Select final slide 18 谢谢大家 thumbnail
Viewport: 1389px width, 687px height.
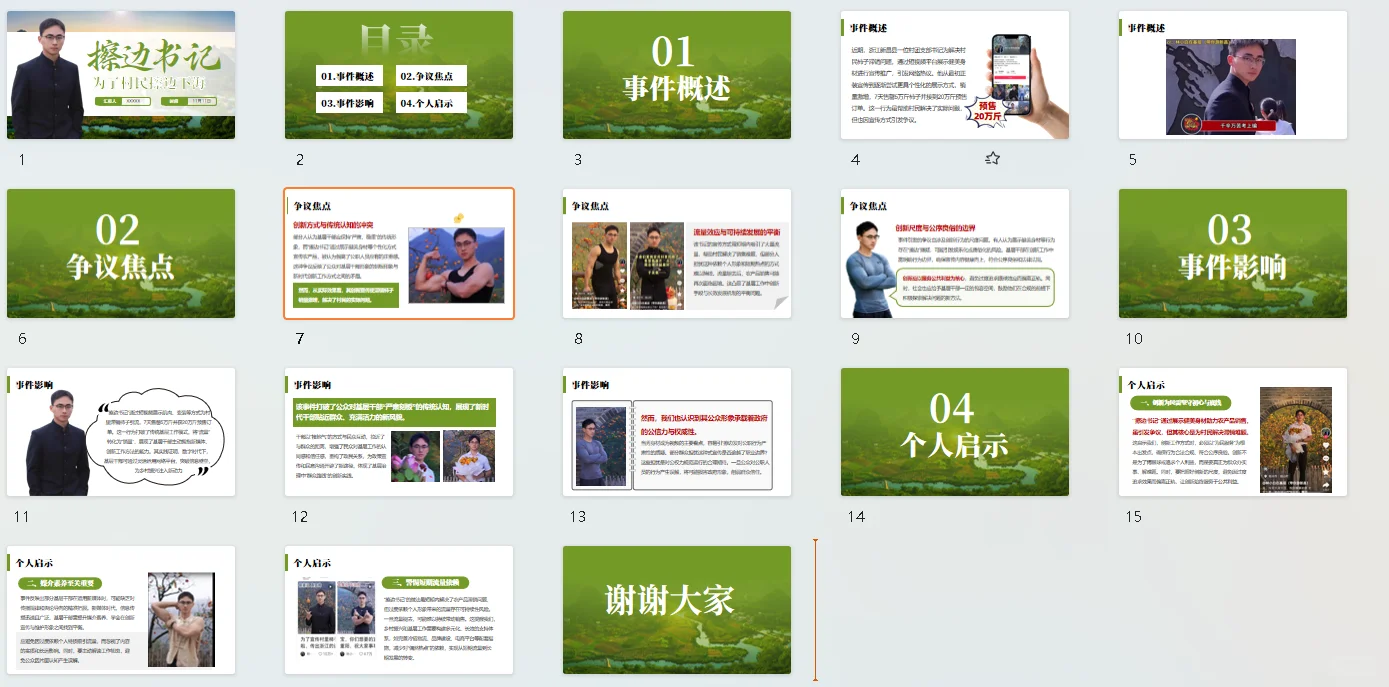pyautogui.click(x=677, y=610)
